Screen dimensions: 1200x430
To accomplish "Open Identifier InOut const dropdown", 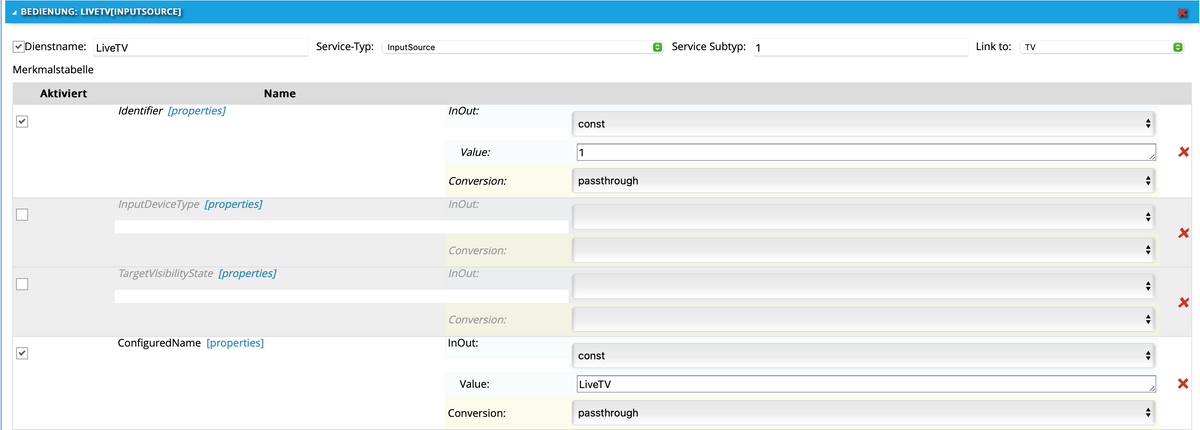I will click(x=864, y=124).
